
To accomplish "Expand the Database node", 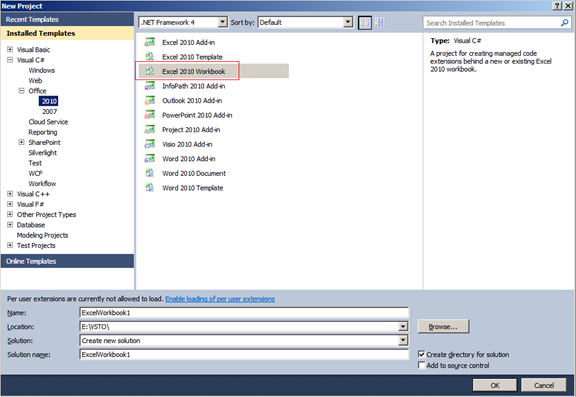I will (10, 224).
